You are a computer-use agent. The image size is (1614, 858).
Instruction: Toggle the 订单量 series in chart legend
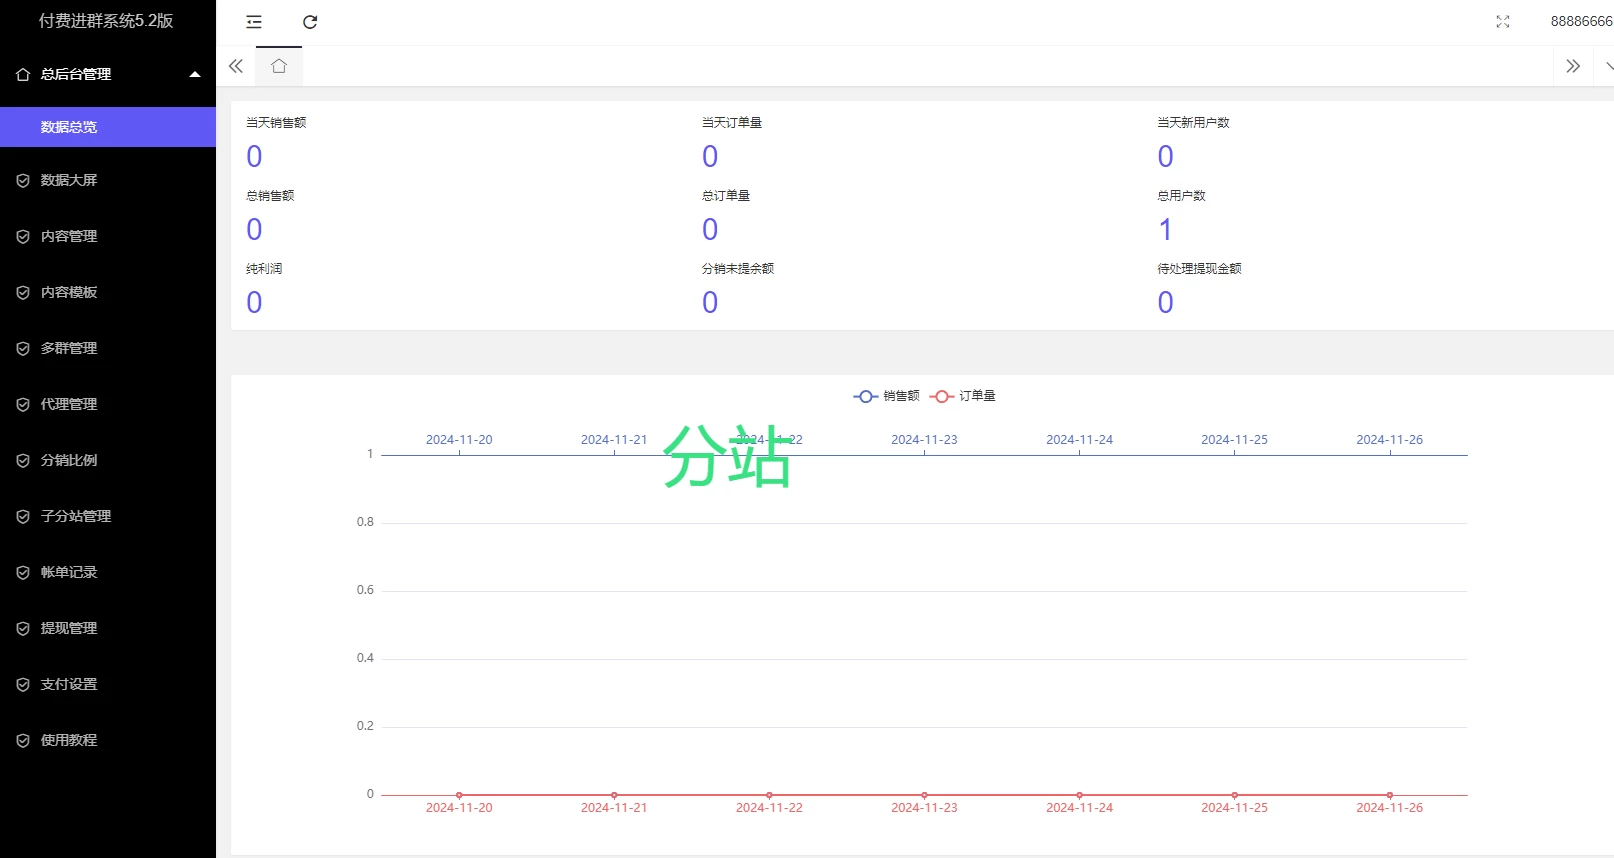pos(962,396)
